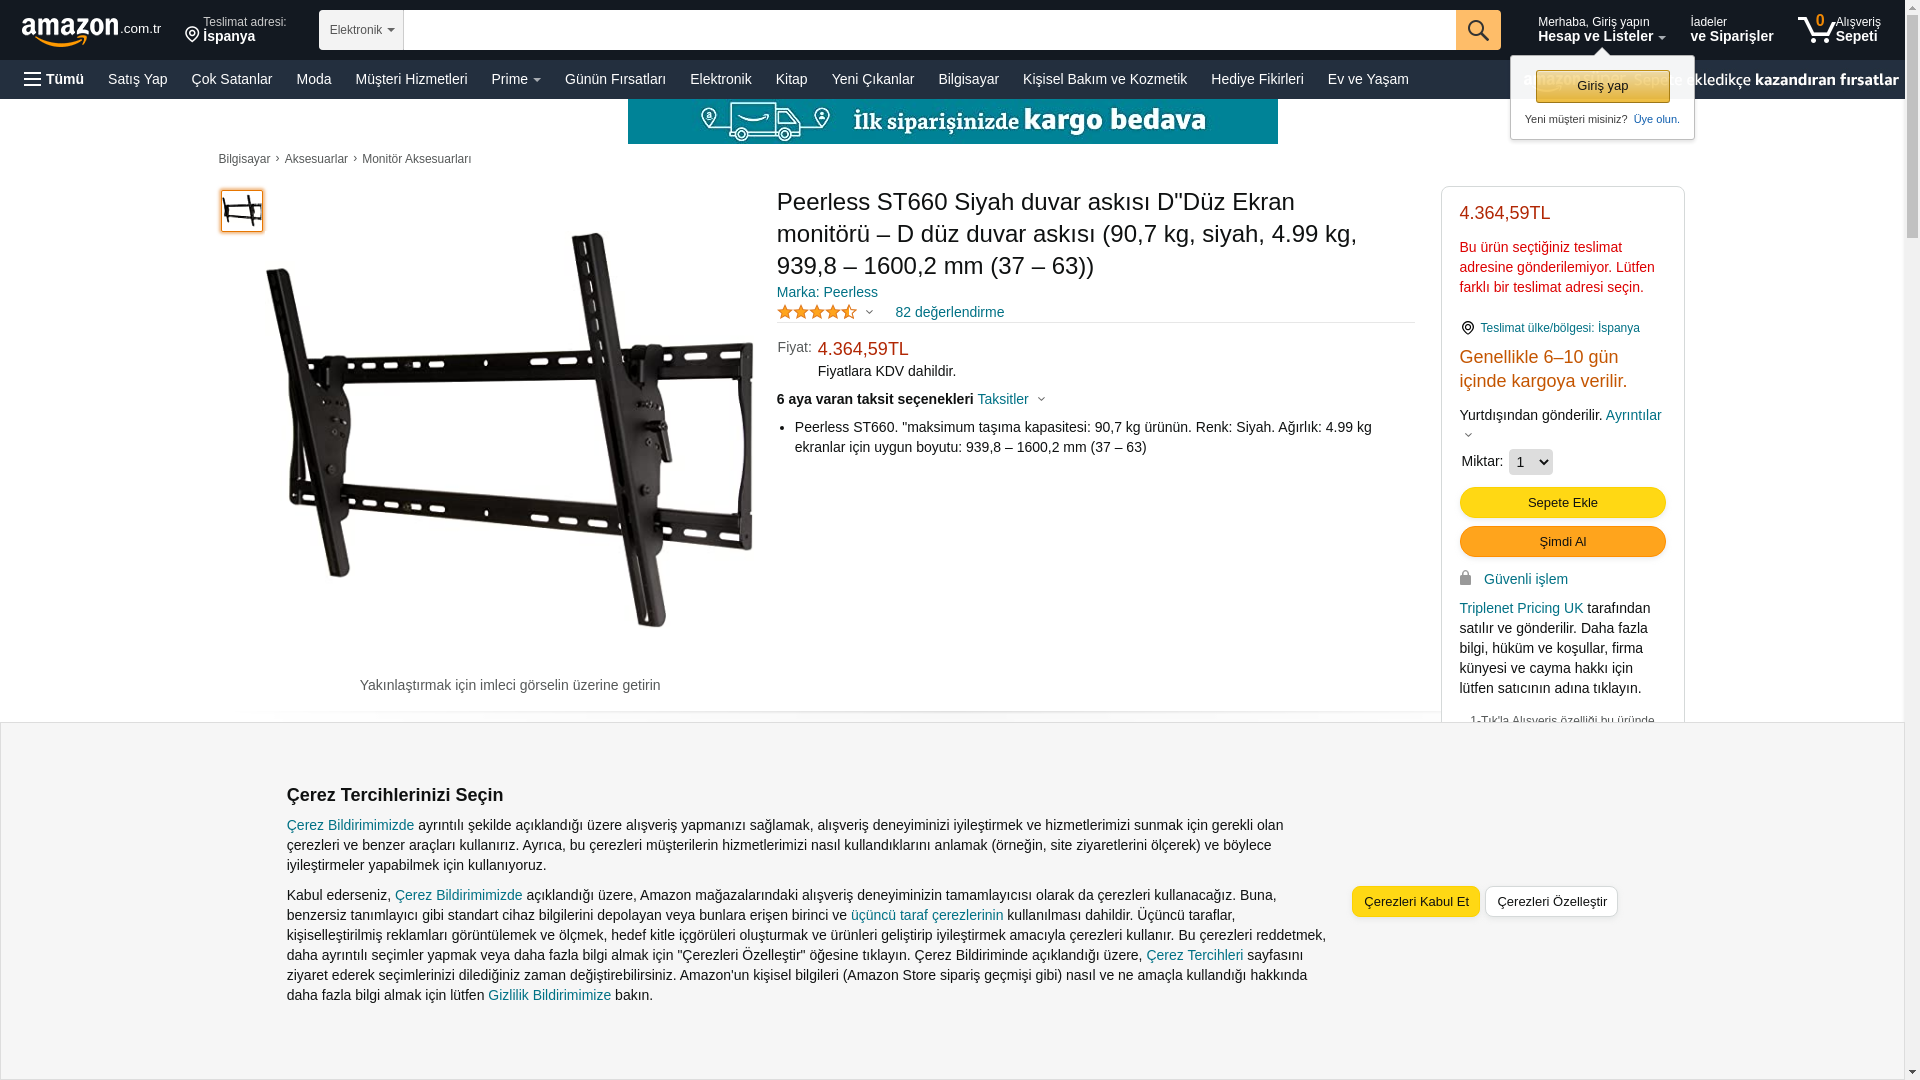1920x1080 pixels.
Task: Accept cookies with Çerezleri Kabul Et
Action: click(1415, 901)
